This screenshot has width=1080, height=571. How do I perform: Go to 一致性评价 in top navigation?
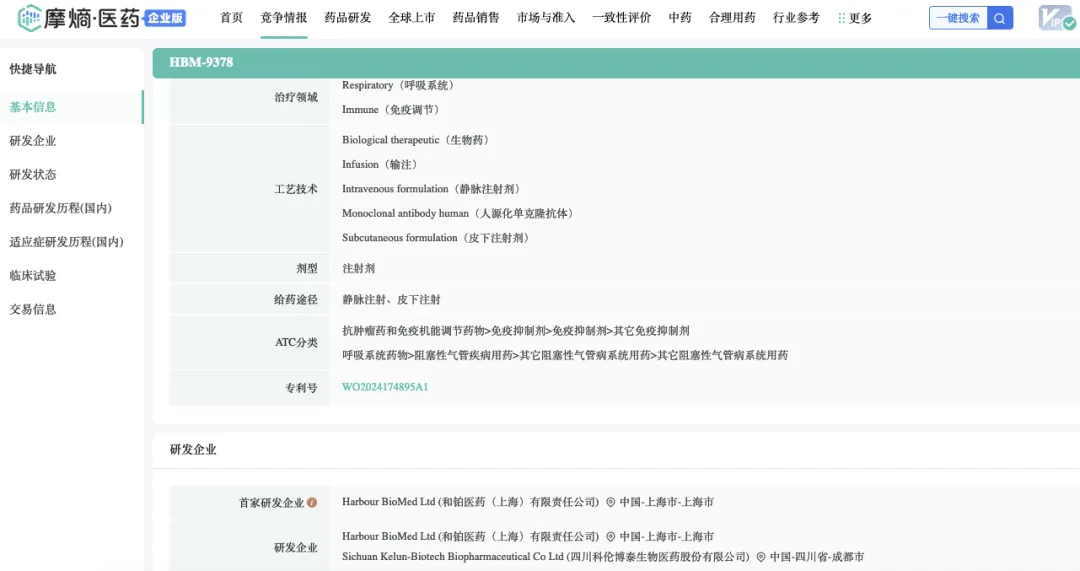(621, 18)
